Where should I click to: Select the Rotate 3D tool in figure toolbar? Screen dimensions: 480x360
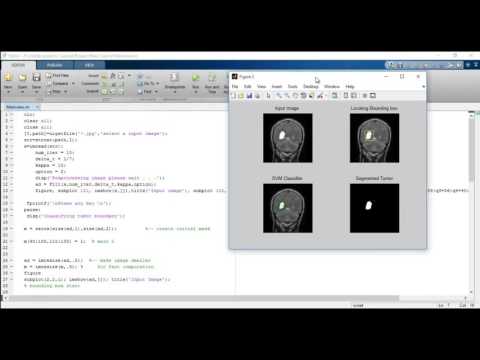303,96
